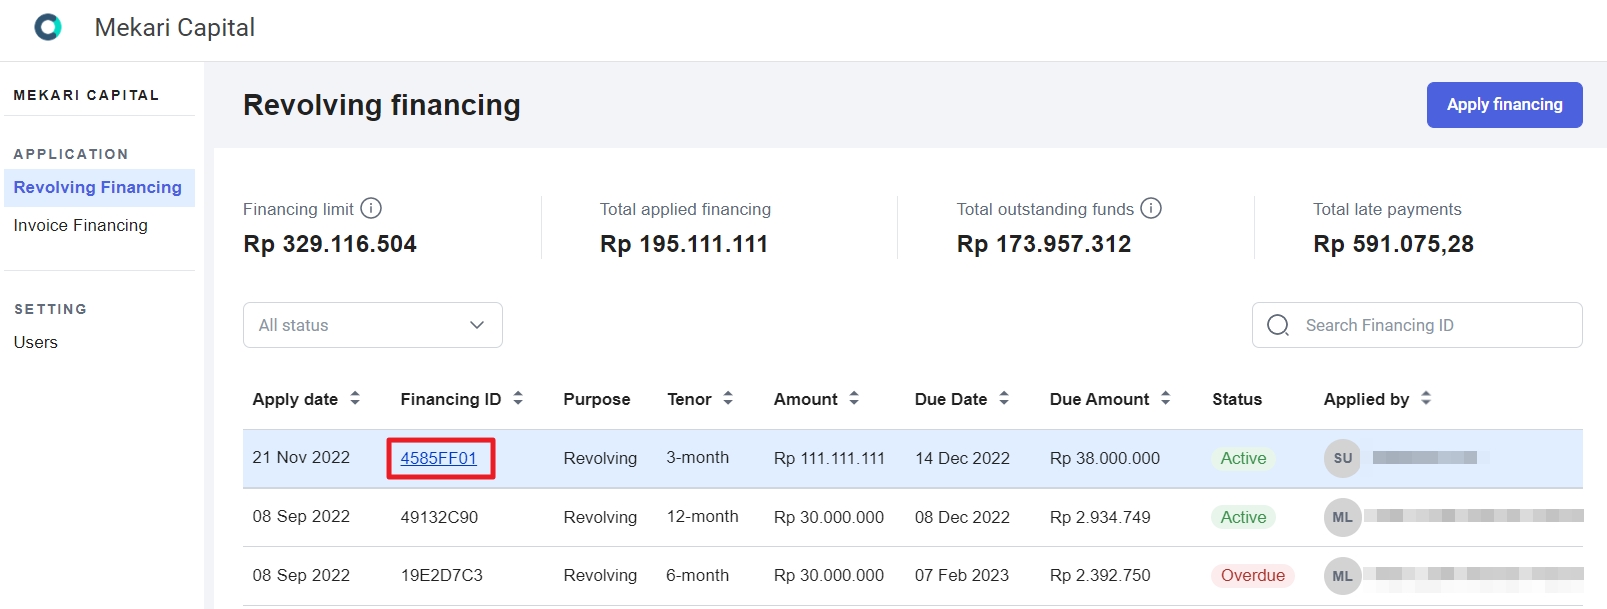1607x609 pixels.
Task: Click total applied financing Rp 195.111.111
Action: [684, 244]
